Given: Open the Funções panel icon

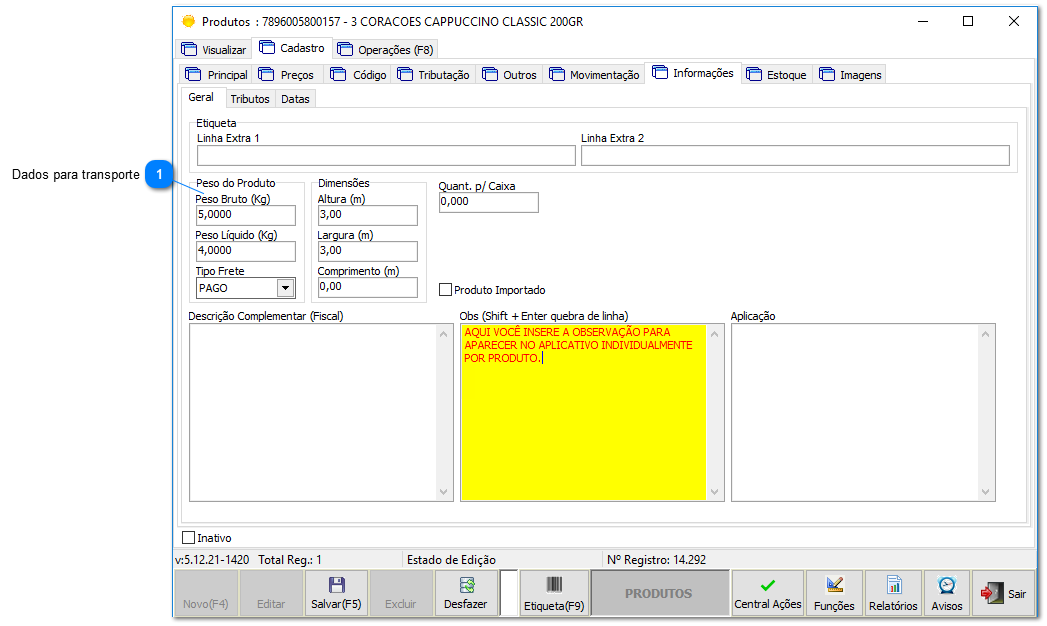Looking at the screenshot, I should click(833, 584).
